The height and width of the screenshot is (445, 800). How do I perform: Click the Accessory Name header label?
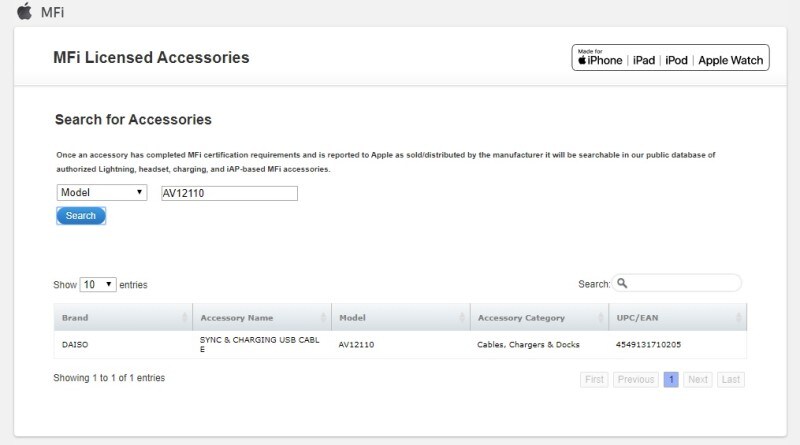click(x=237, y=318)
